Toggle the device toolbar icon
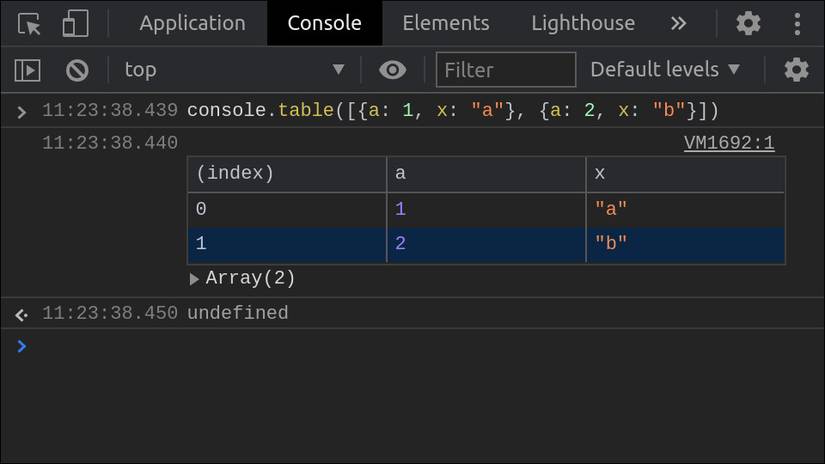The height and width of the screenshot is (464, 825). pos(75,23)
